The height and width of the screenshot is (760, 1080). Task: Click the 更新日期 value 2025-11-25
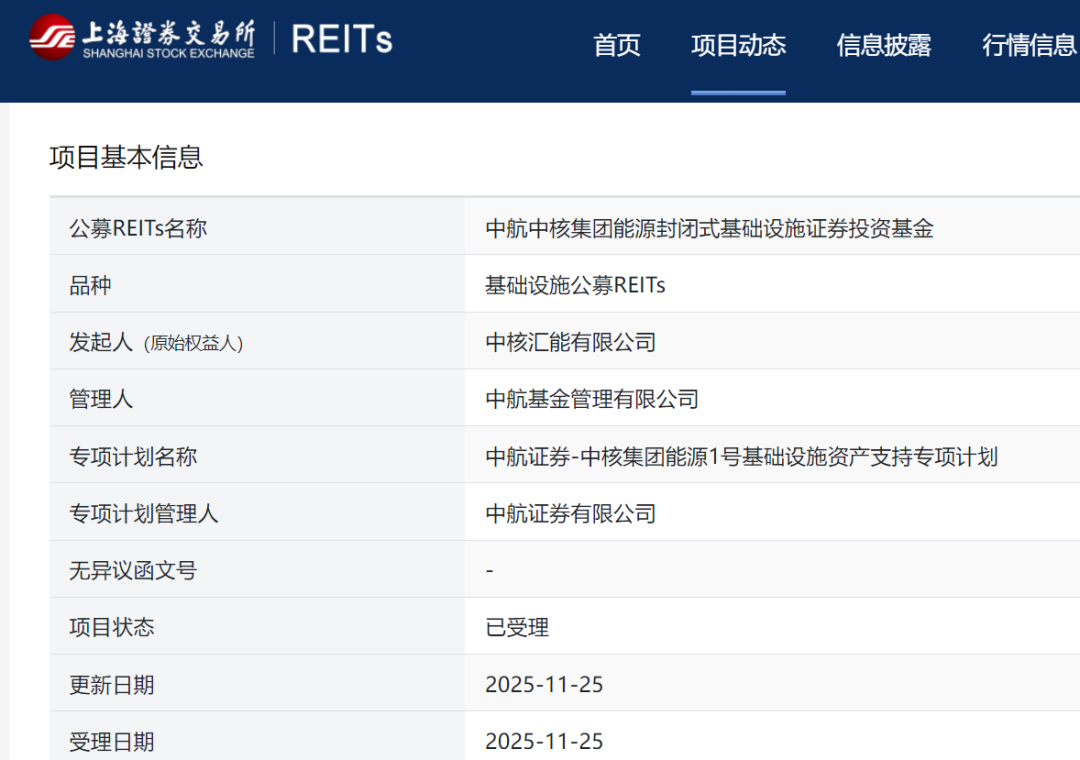click(x=544, y=685)
